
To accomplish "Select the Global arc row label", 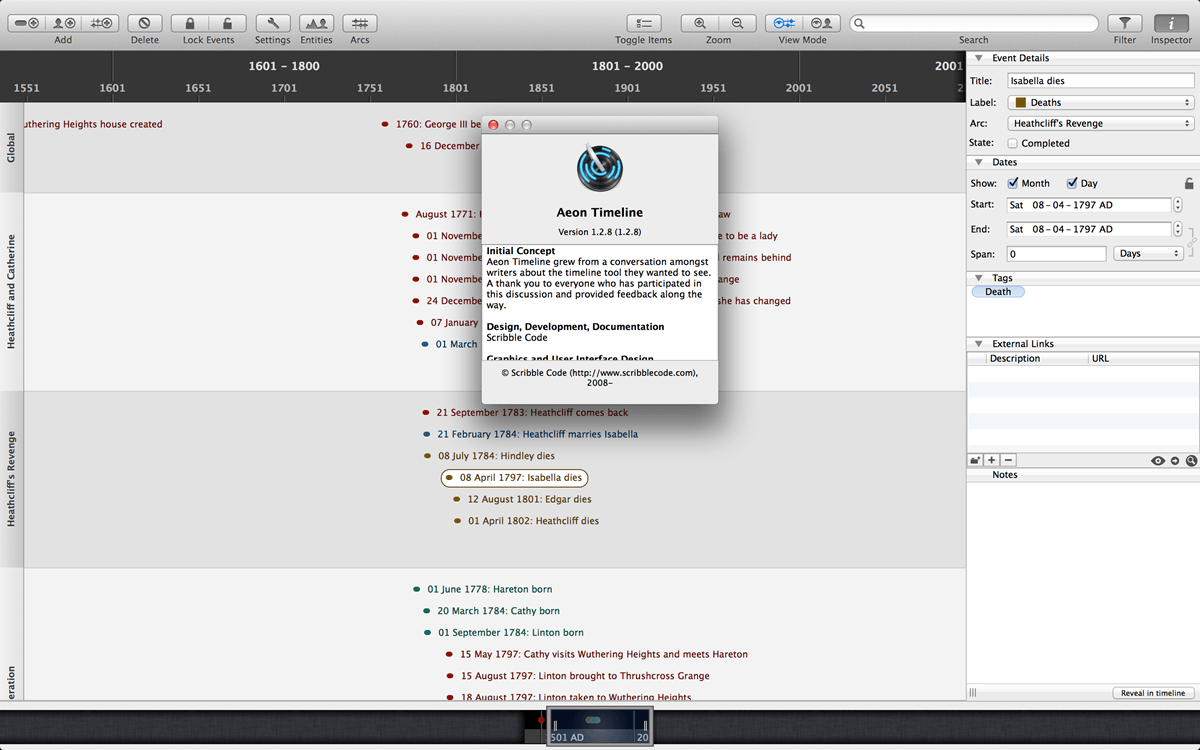I will [11, 147].
